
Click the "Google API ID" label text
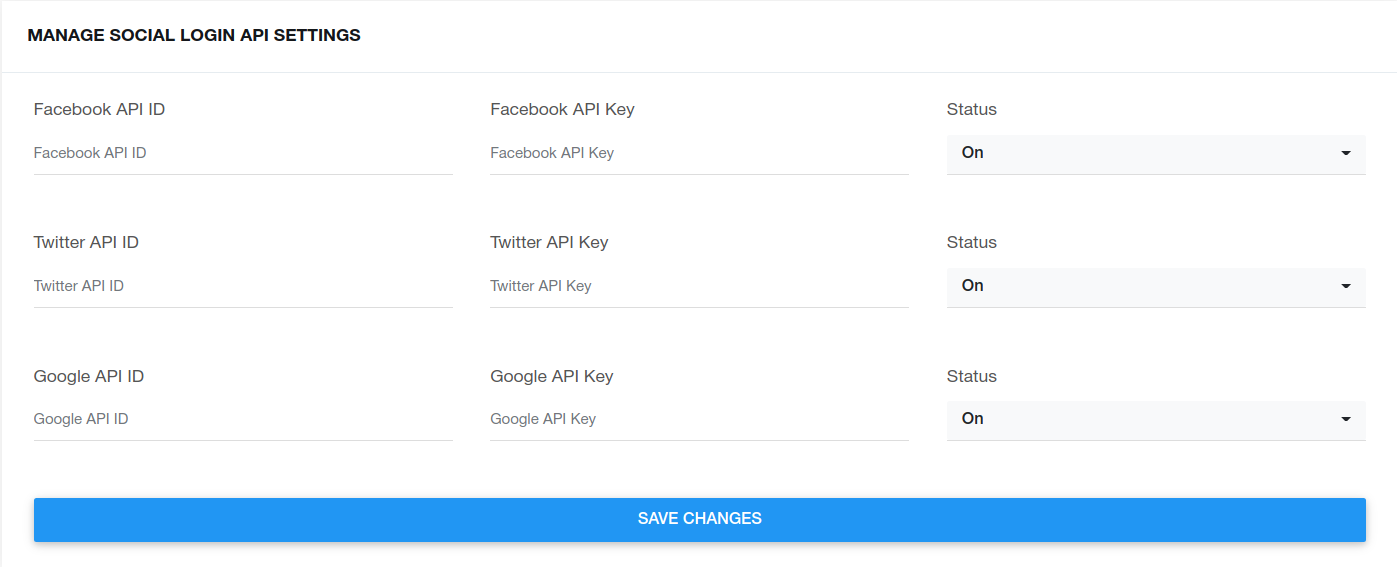pyautogui.click(x=89, y=376)
